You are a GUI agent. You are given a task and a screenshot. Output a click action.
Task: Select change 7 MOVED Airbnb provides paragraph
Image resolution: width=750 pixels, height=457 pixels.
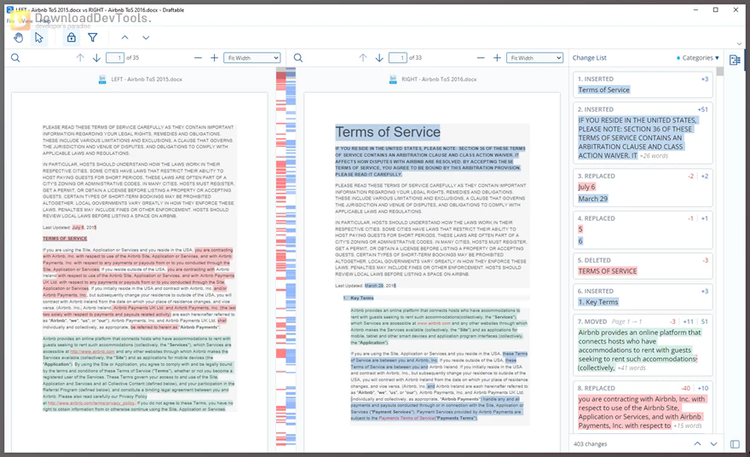643,345
